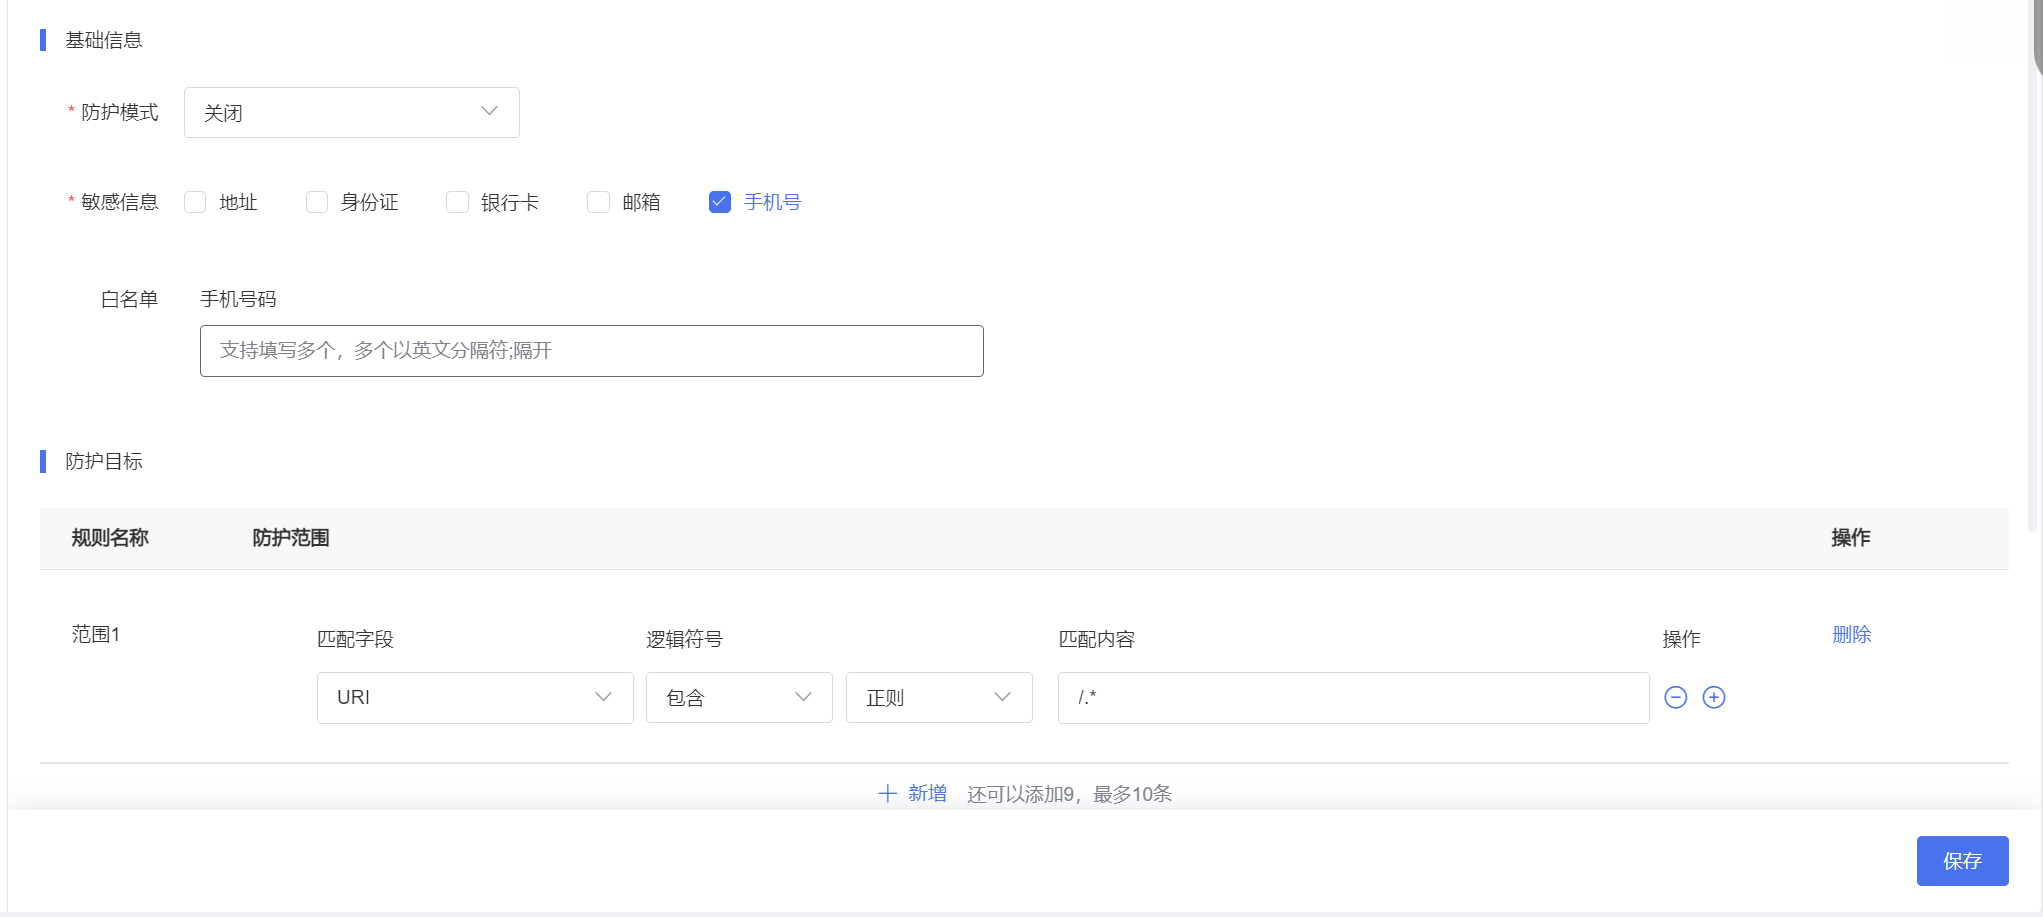The height and width of the screenshot is (917, 2043).
Task: Select the 邮箱 checkbox
Action: pos(598,202)
